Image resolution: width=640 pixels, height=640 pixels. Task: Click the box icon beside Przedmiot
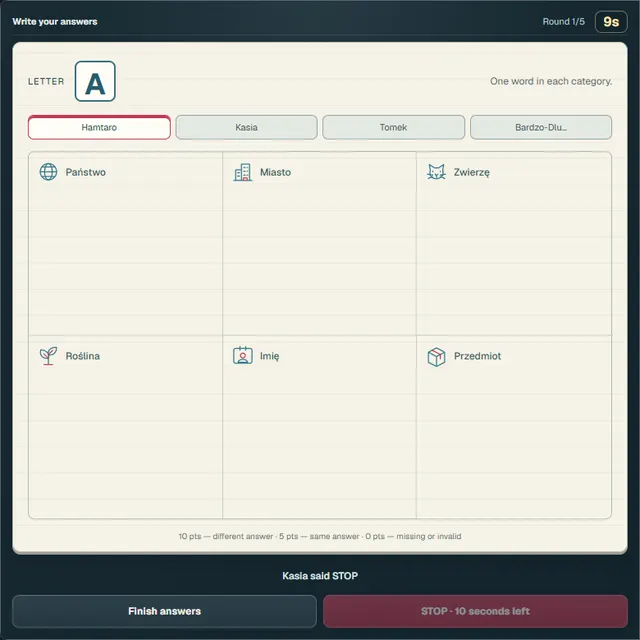[436, 357]
